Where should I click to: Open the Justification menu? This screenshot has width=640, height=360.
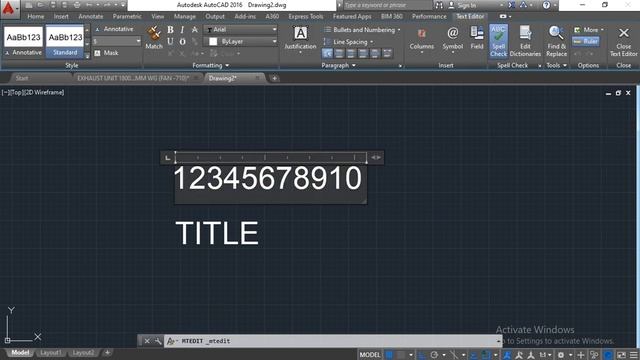[300, 39]
